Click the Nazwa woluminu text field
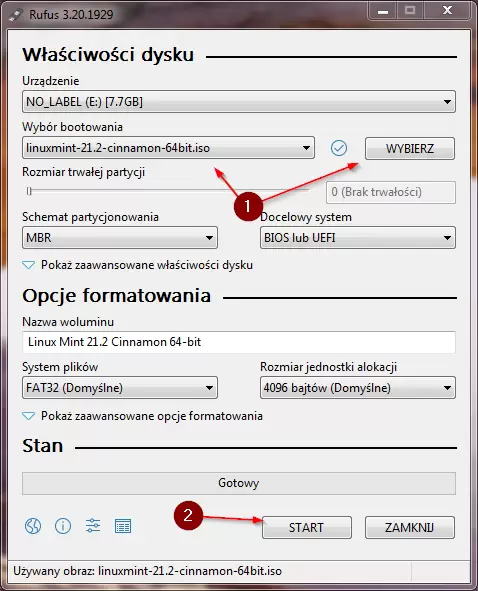Screen dimensions: 478x591 (239, 342)
